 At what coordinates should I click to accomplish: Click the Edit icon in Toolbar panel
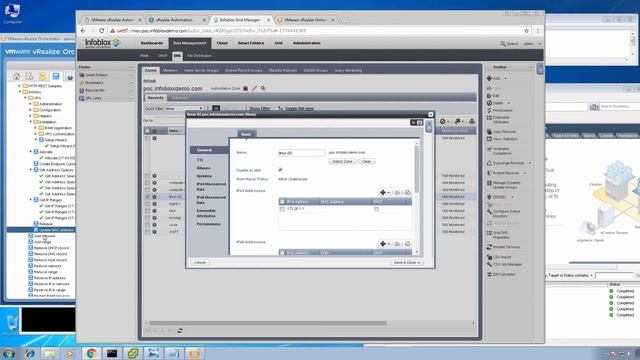click(x=489, y=96)
